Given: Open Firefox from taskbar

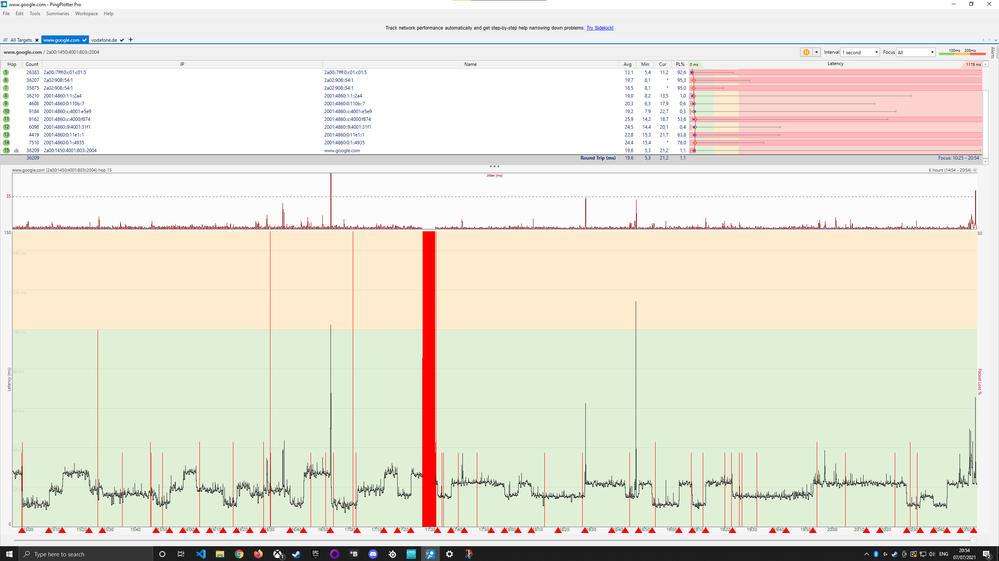Looking at the screenshot, I should click(258, 554).
